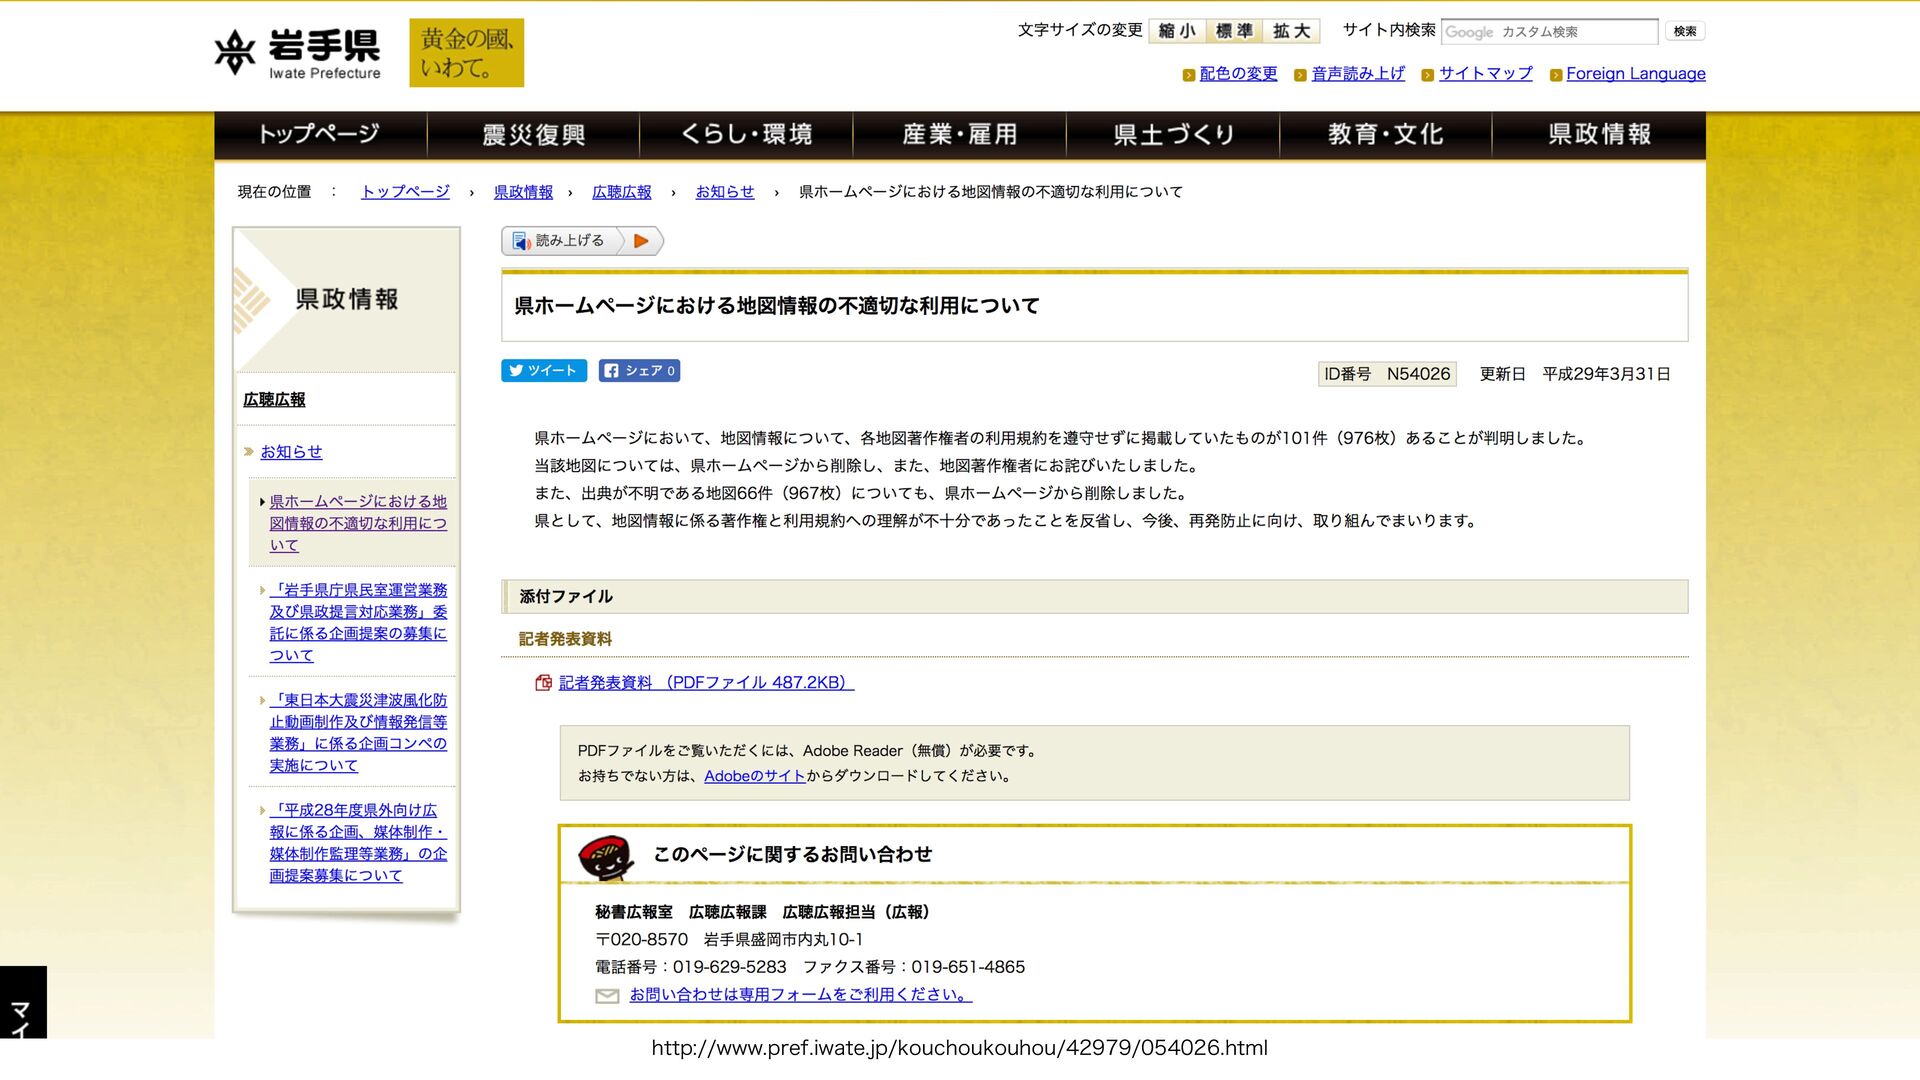Open the 産業・雇用 navigation tab
Screen dimensions: 1920x1080
pos(959,135)
